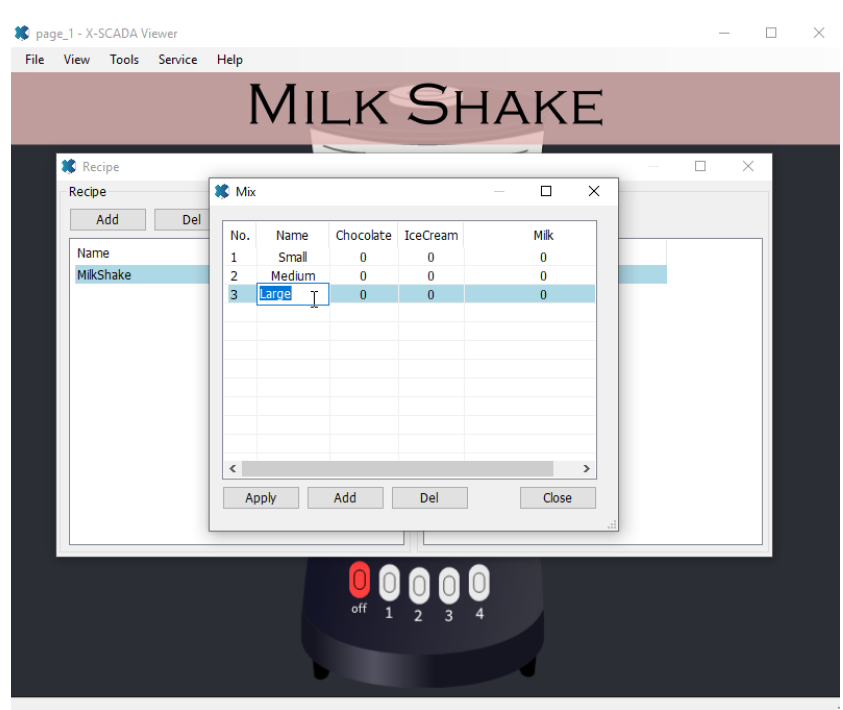Select the Medium row name cell
The height and width of the screenshot is (710, 843).
coord(293,276)
